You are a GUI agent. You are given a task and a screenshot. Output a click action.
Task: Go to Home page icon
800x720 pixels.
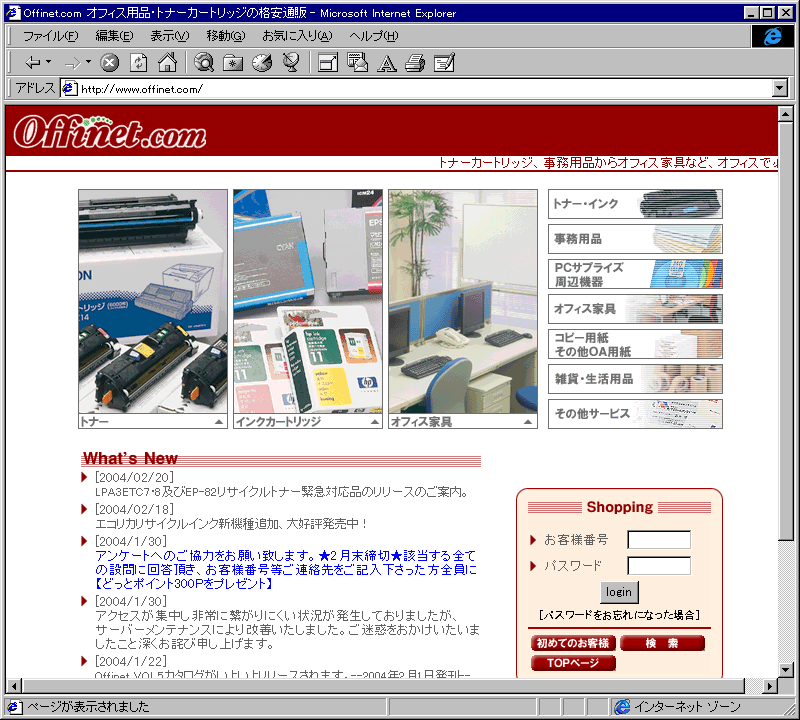click(x=167, y=62)
